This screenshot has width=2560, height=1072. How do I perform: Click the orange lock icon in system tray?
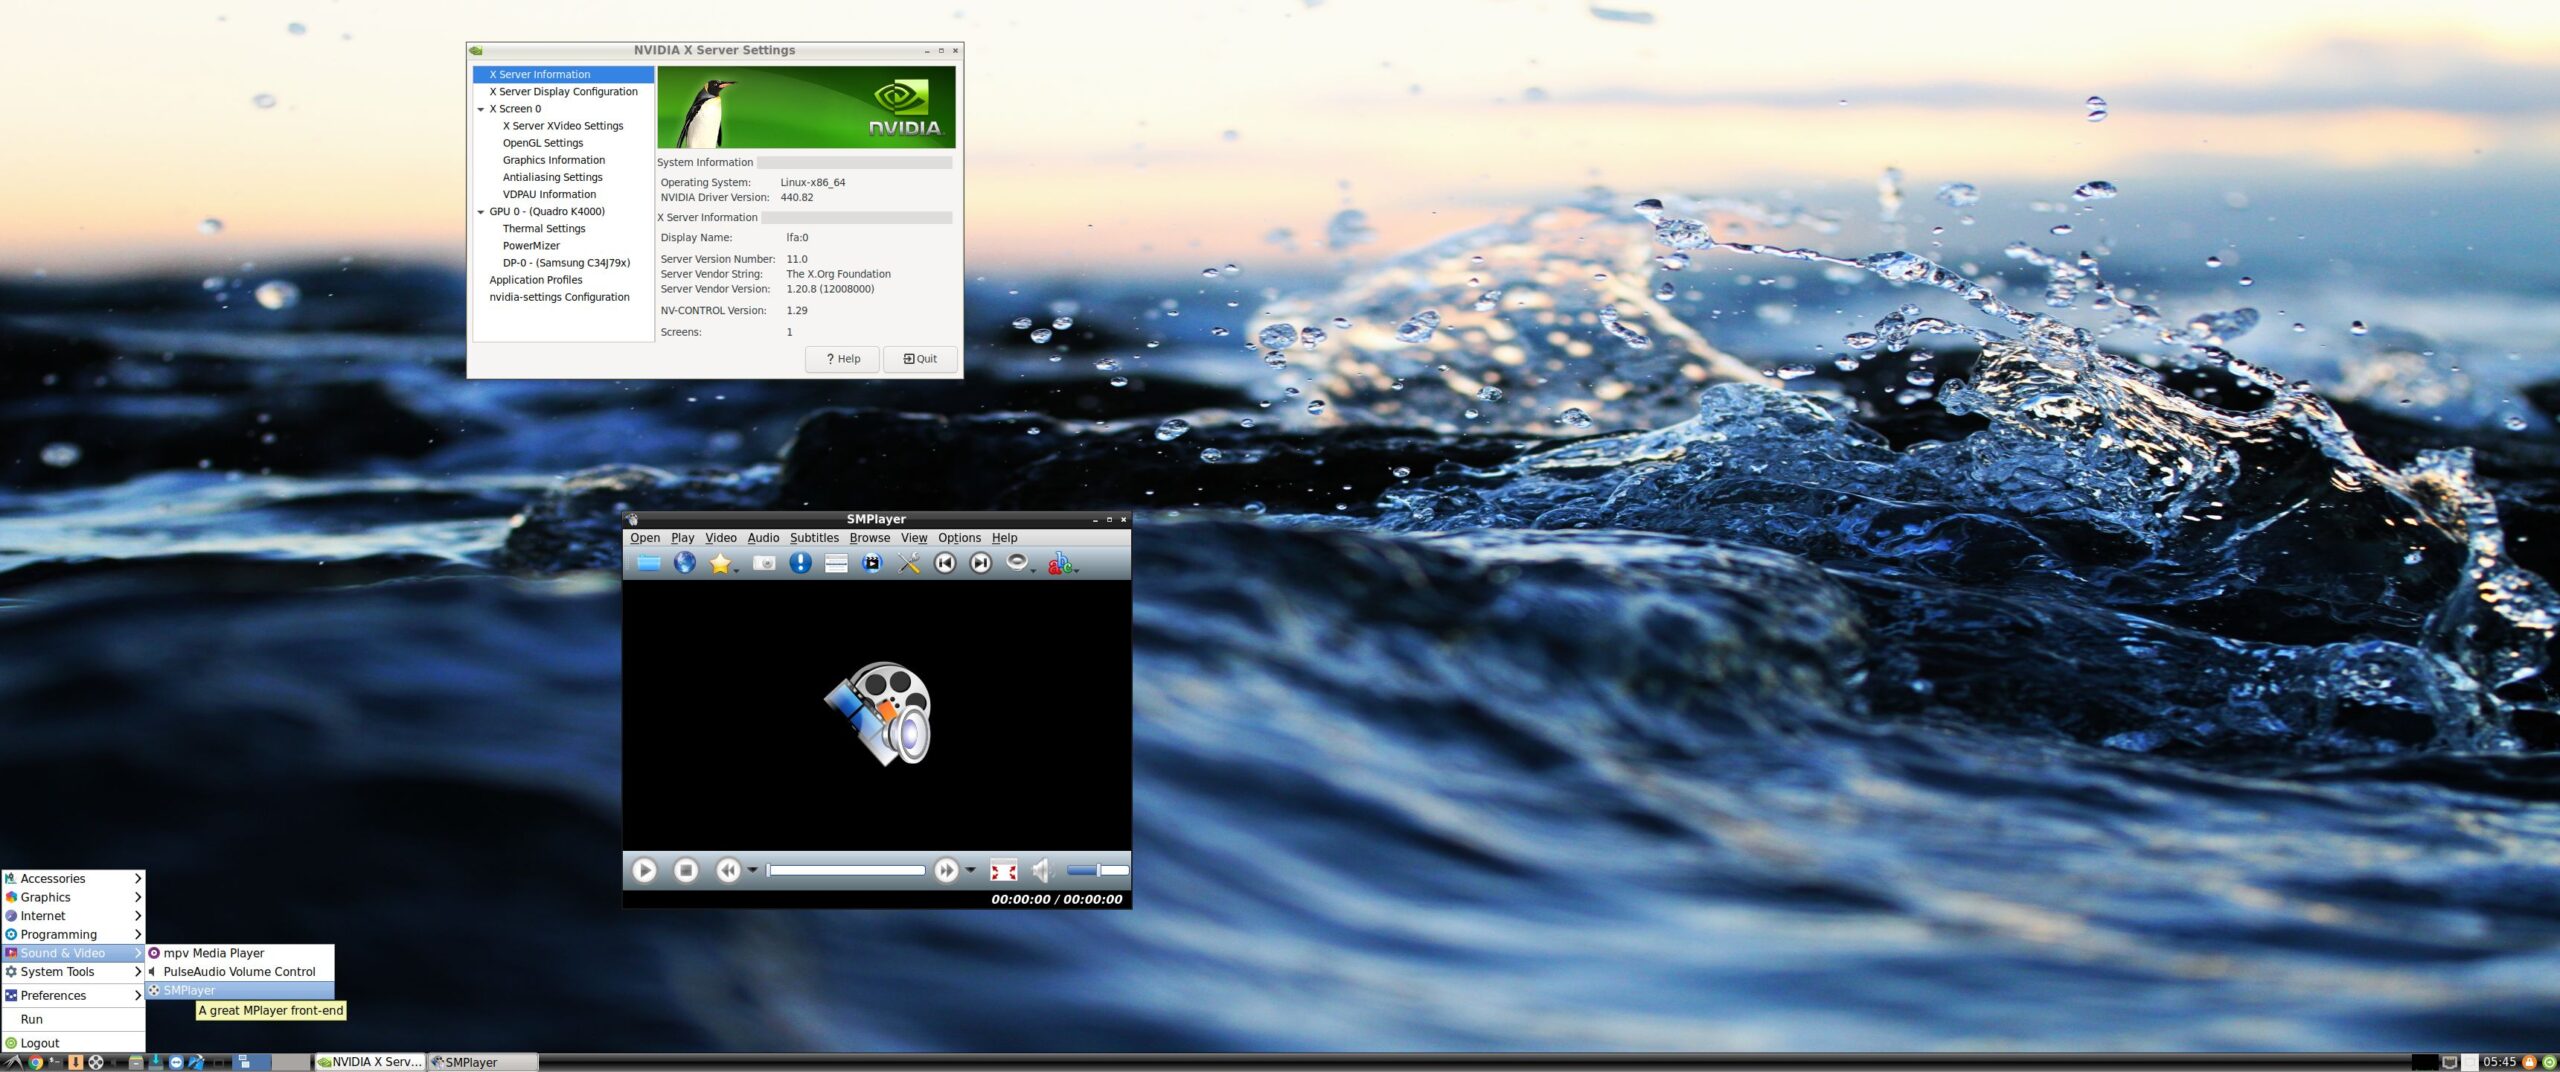(x=2529, y=1062)
